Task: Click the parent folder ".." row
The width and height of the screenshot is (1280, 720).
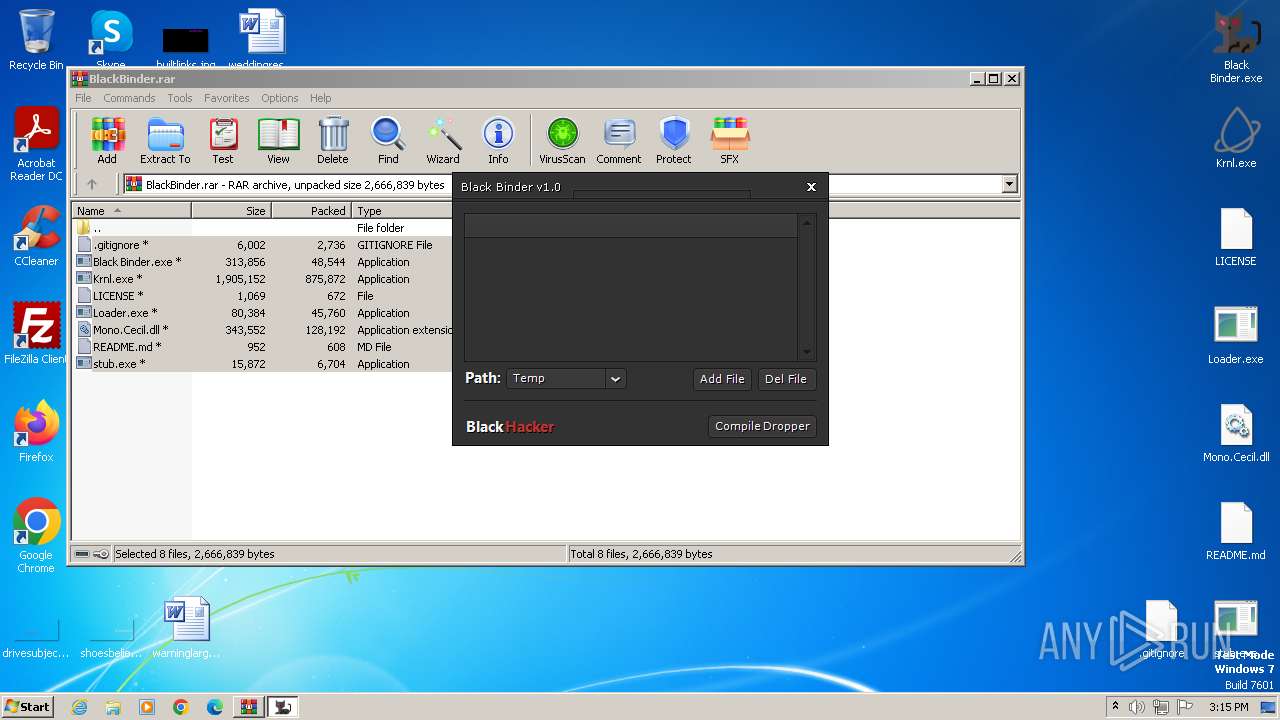Action: click(262, 228)
